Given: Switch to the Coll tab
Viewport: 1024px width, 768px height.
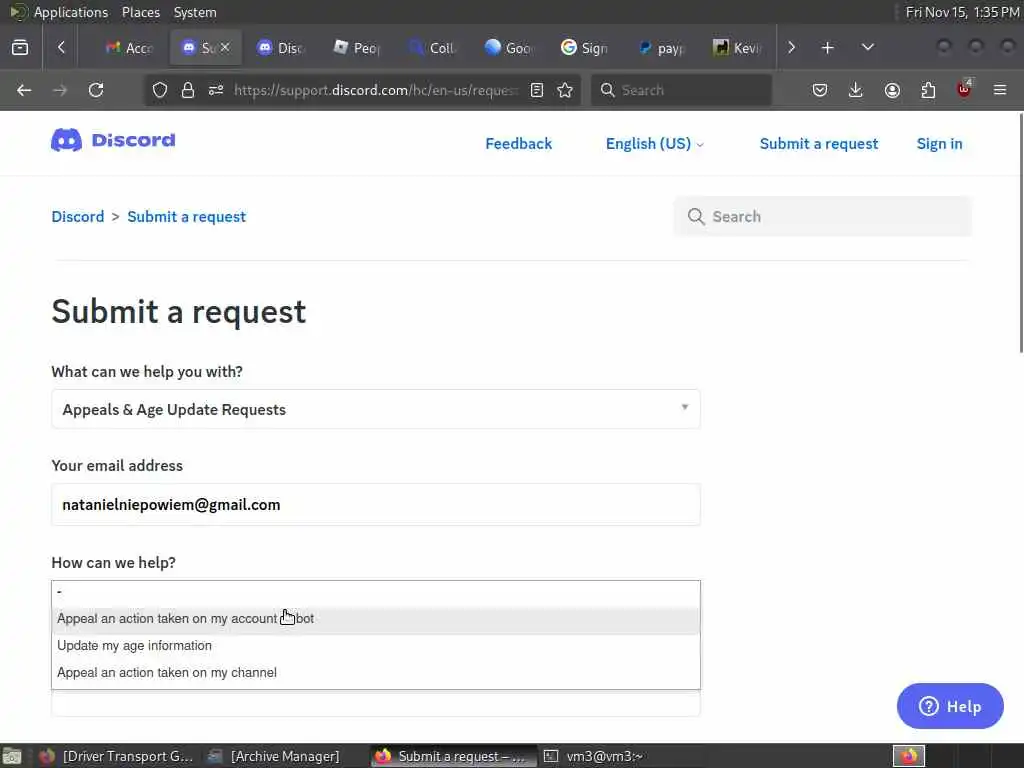Looking at the screenshot, I should [x=433, y=48].
